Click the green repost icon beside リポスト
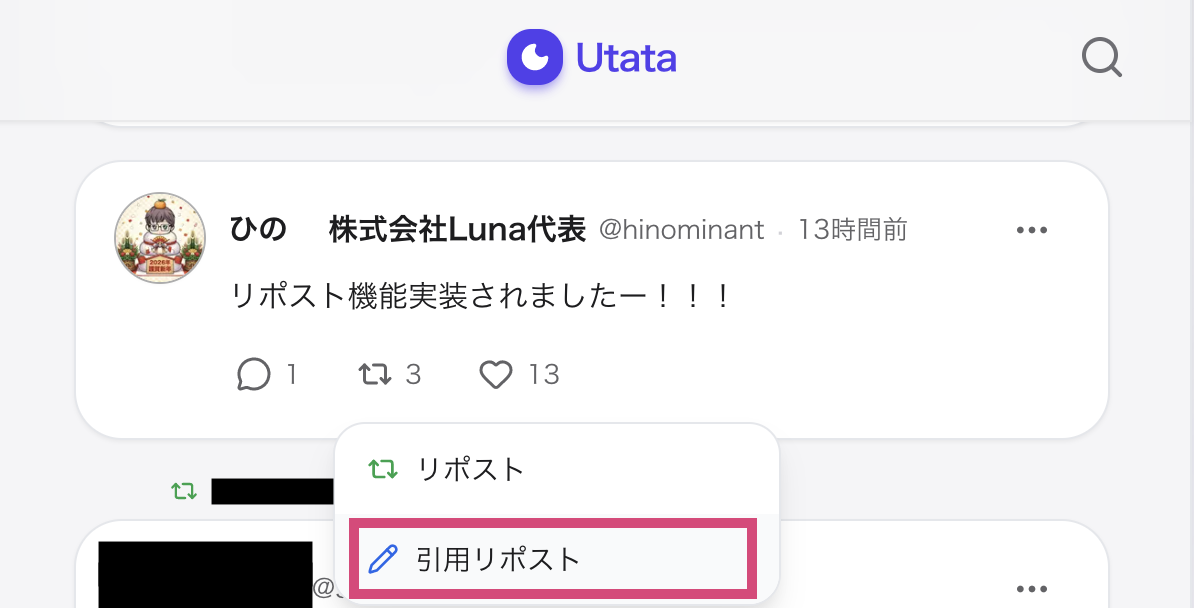This screenshot has height=608, width=1194. pyautogui.click(x=384, y=467)
